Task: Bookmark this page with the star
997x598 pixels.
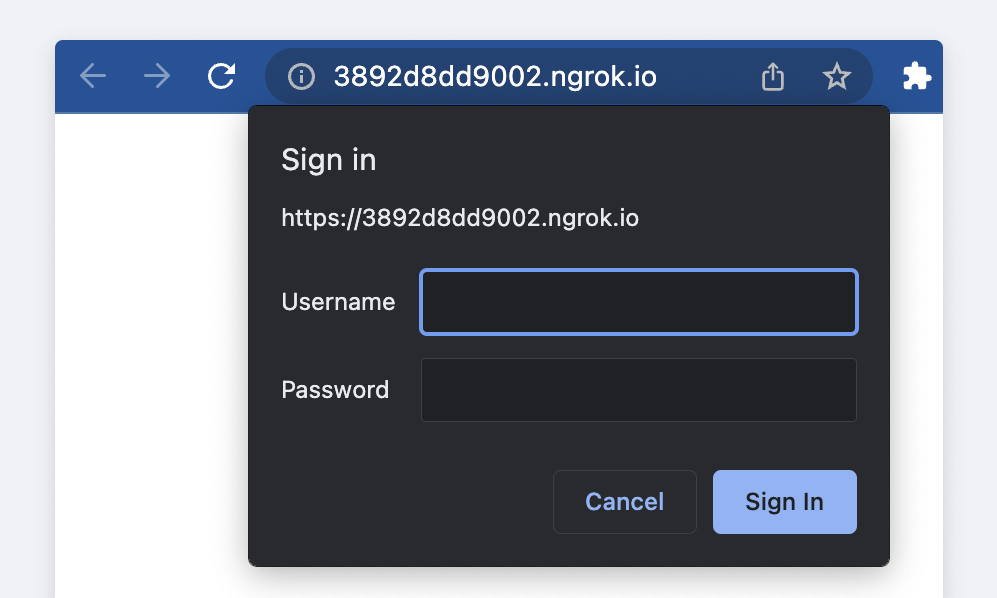Action: tap(837, 76)
